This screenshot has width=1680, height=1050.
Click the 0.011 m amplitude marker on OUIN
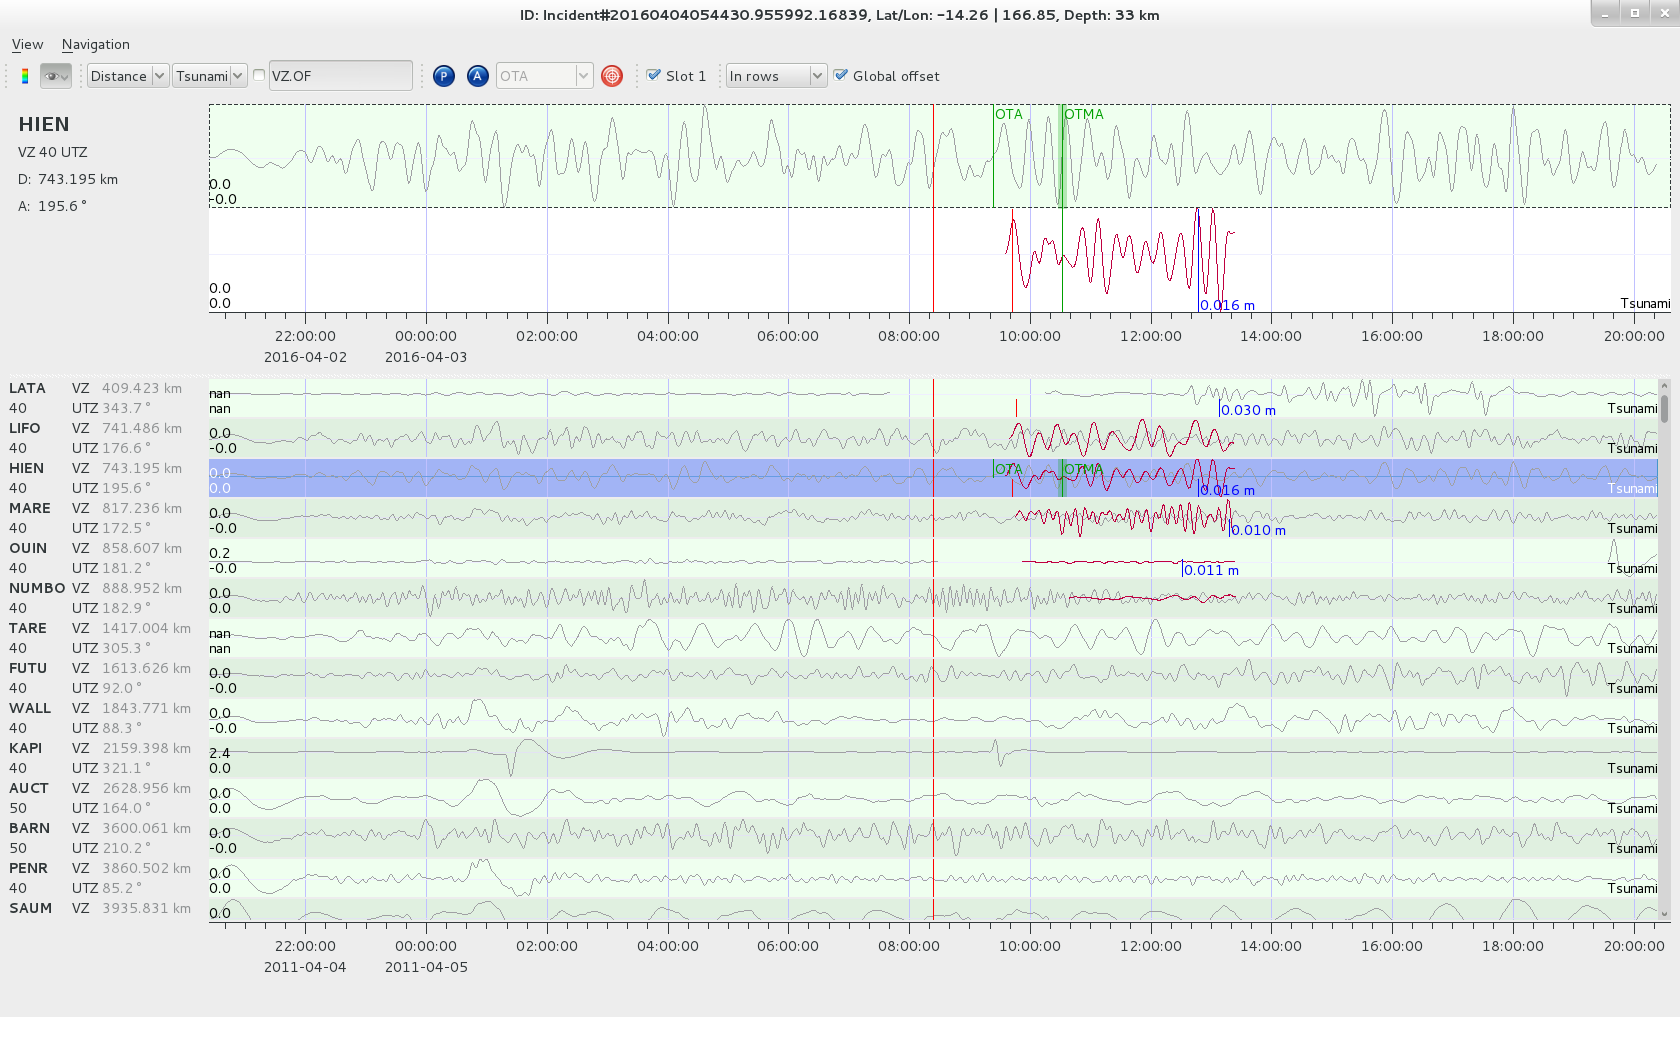(x=1211, y=570)
